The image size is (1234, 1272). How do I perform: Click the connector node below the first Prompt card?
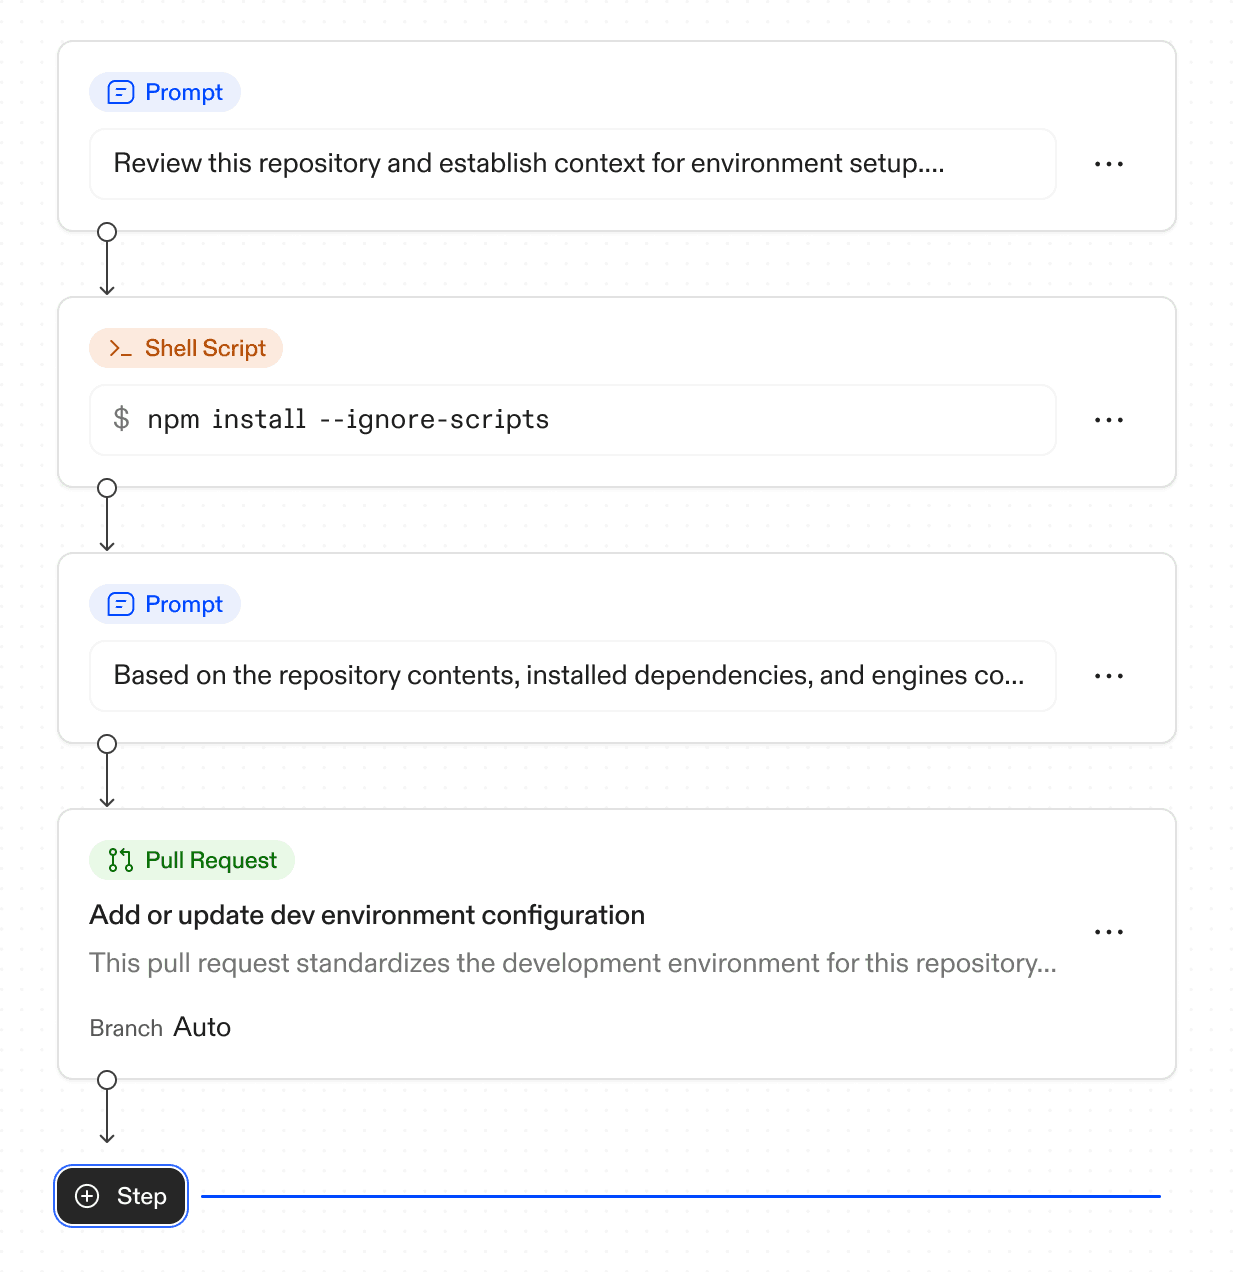[107, 231]
